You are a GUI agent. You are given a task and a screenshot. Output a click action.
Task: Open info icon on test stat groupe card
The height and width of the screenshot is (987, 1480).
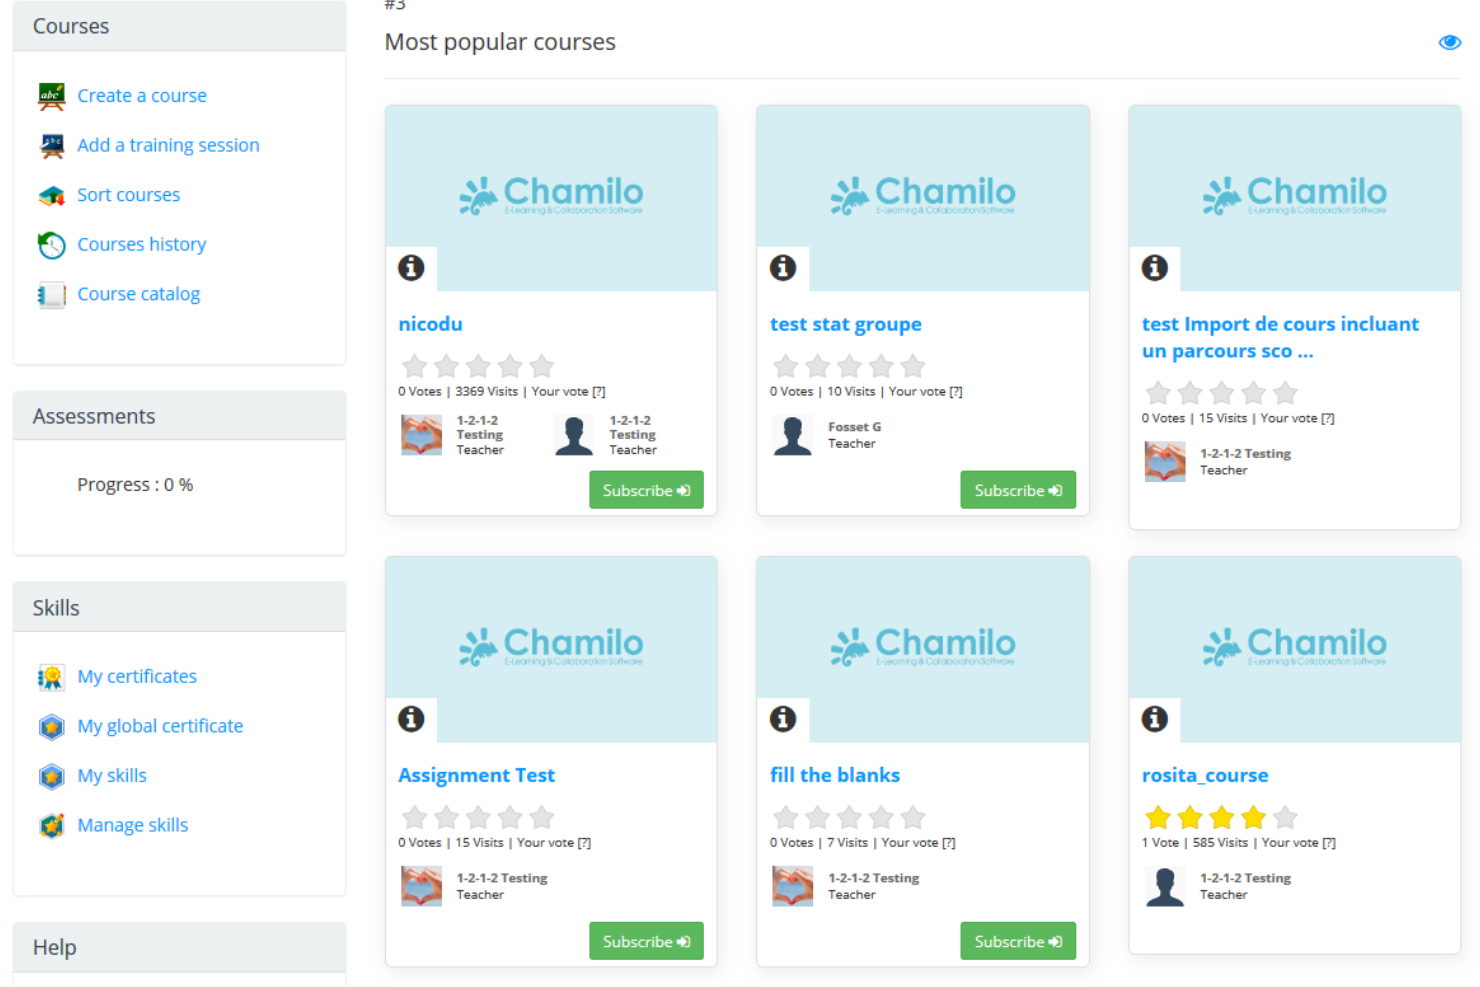(783, 268)
